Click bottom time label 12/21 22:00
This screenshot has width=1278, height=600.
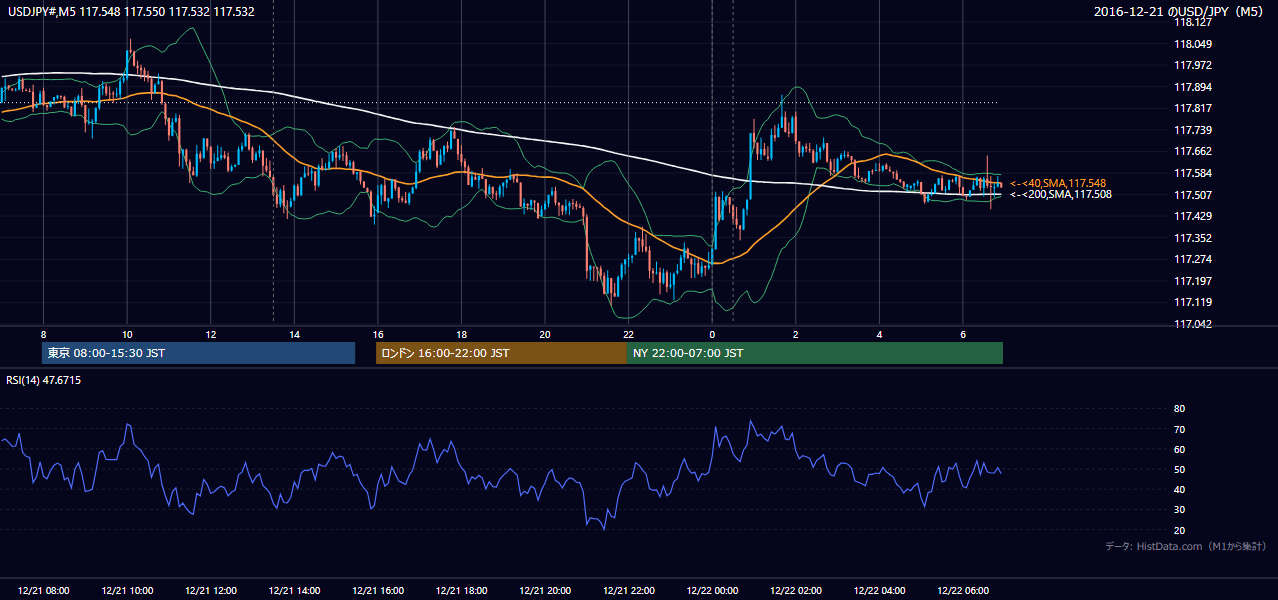click(x=628, y=591)
